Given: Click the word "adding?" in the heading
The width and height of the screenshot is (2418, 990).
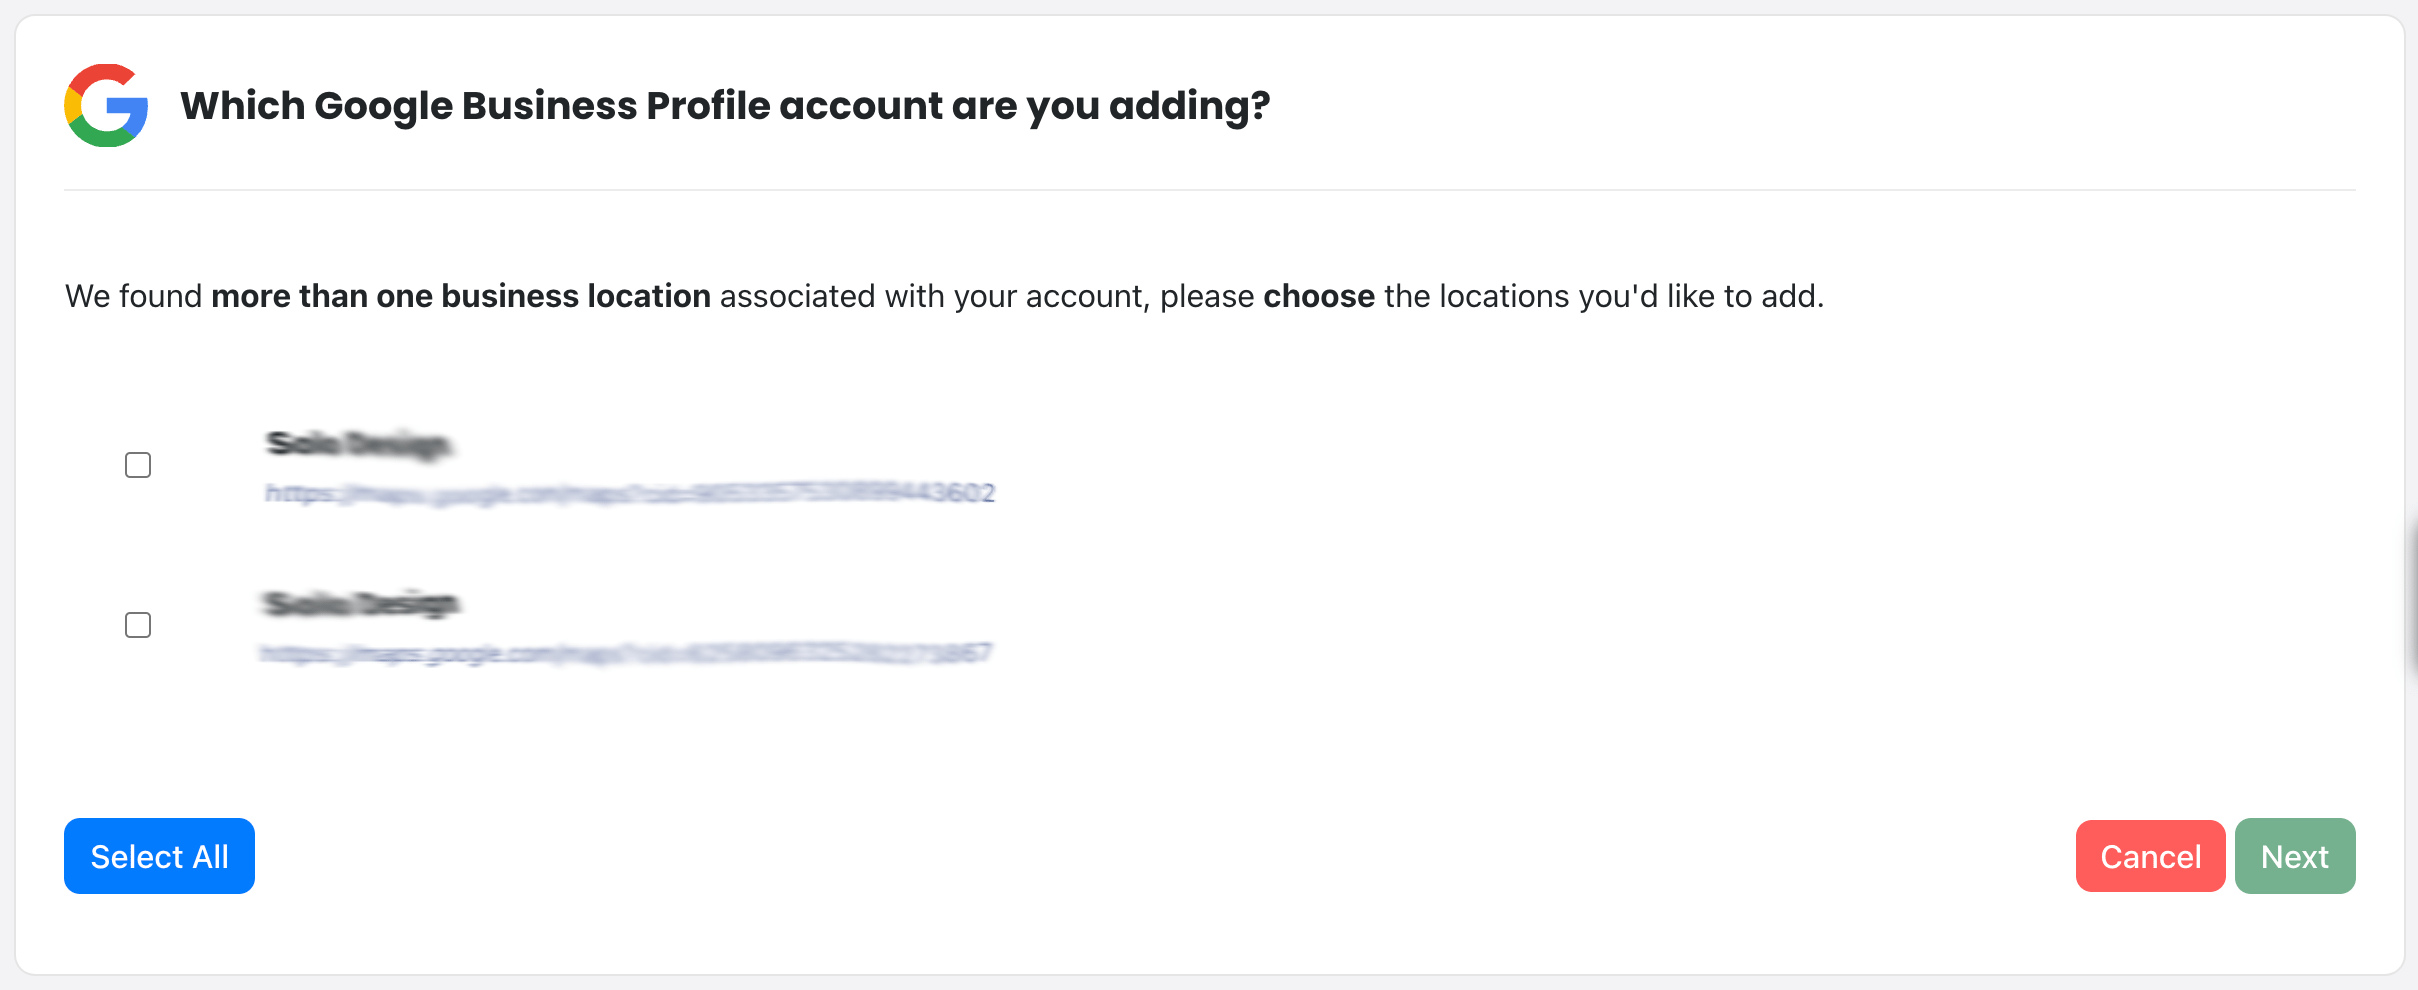Looking at the screenshot, I should pos(1189,106).
